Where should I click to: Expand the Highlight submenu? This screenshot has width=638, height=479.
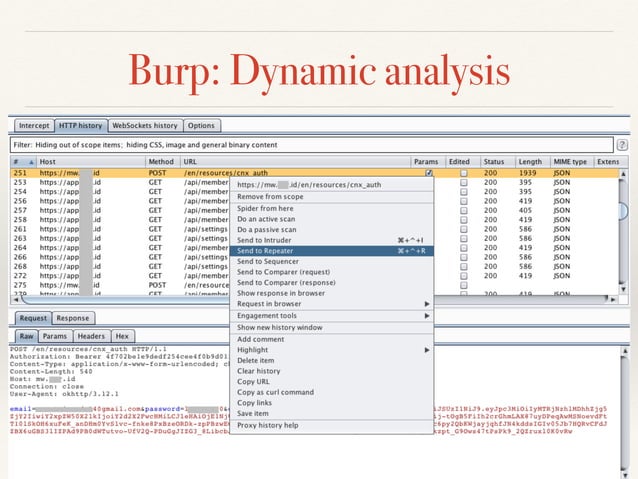[x=332, y=350]
